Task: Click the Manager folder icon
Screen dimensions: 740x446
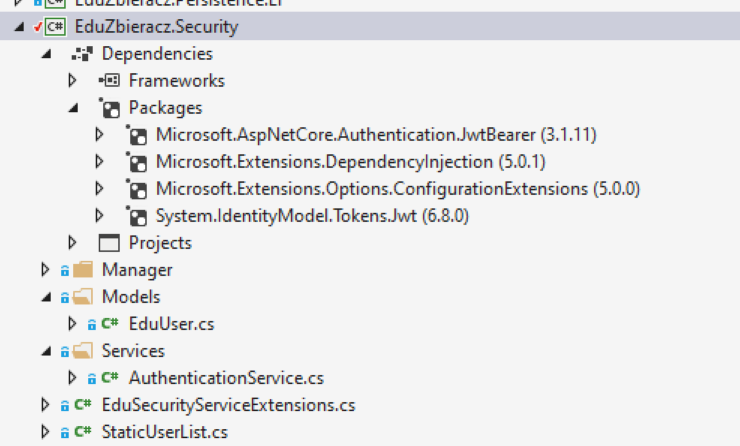Action: coord(83,270)
